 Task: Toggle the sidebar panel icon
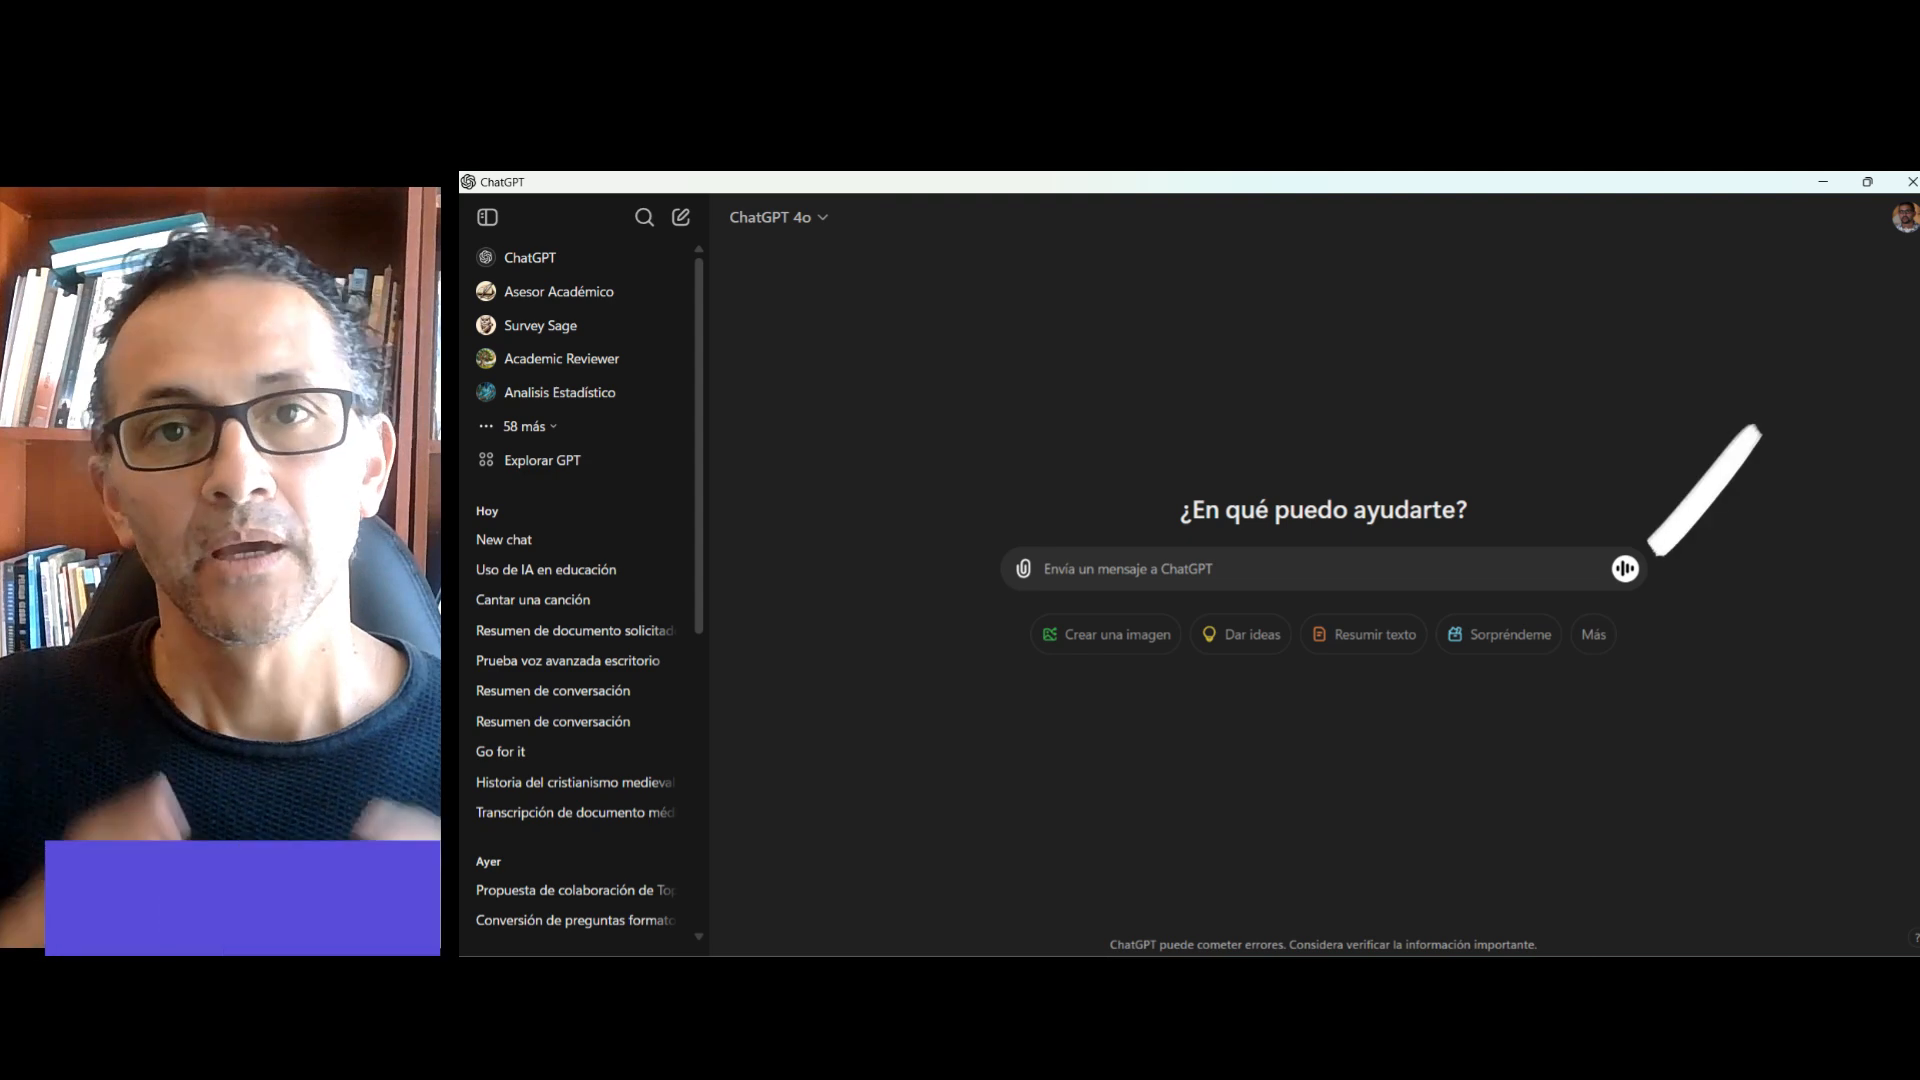click(487, 217)
